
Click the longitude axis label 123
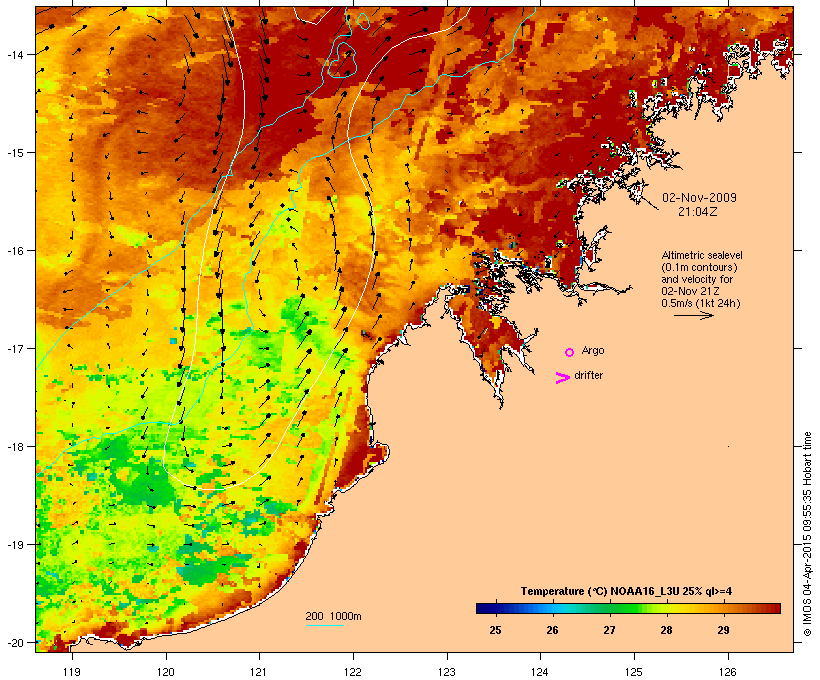[447, 672]
